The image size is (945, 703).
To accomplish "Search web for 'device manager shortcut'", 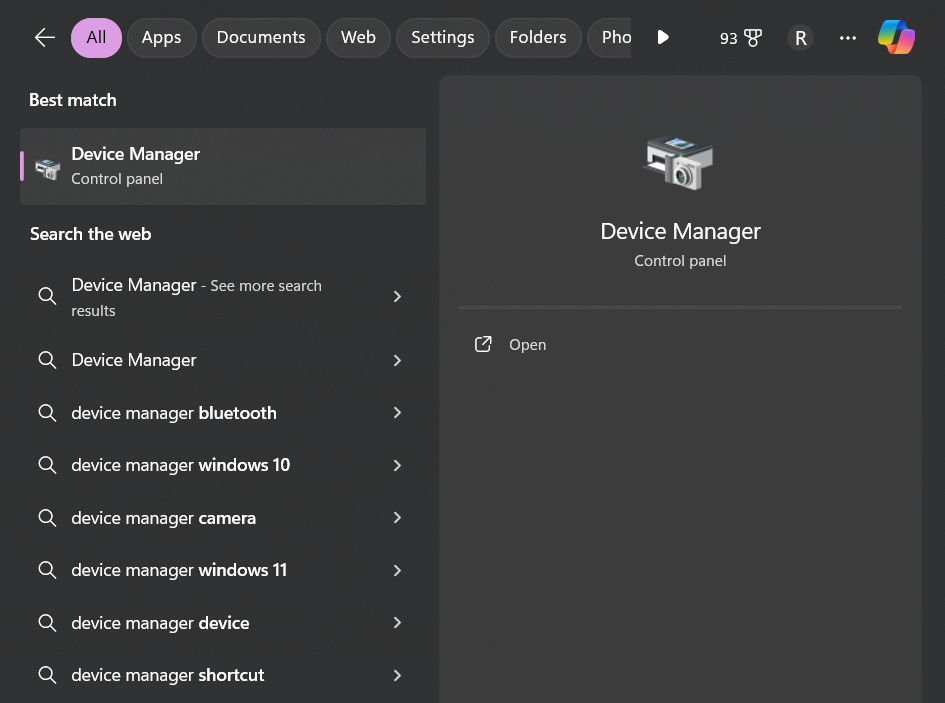I will [x=168, y=675].
